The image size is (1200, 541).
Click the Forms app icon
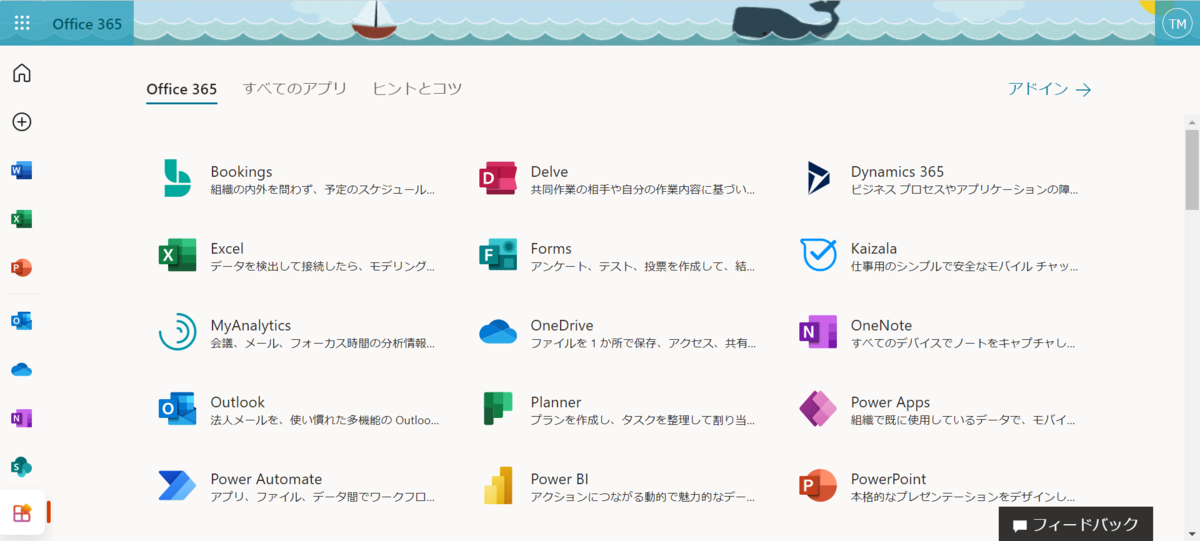pos(497,255)
